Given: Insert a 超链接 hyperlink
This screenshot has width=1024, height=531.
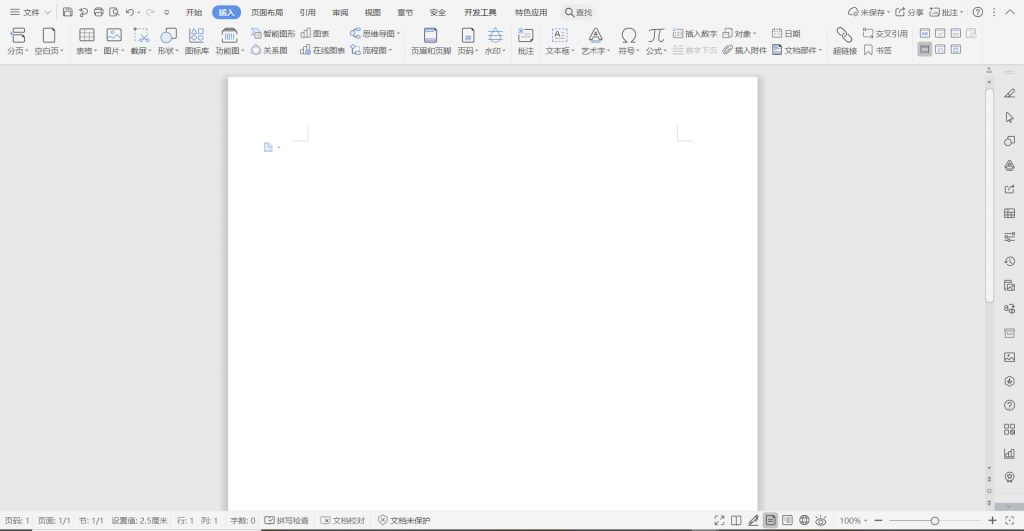Looking at the screenshot, I should click(x=844, y=40).
